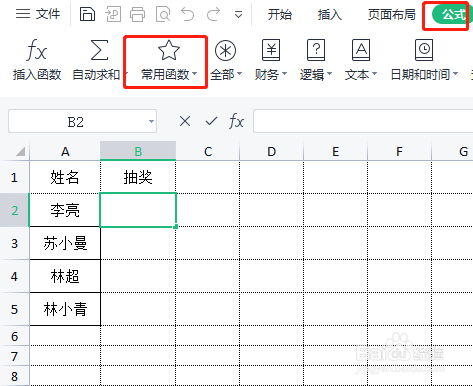Screen dimensions: 473x386
Task: Select row 8 header
Action: pyautogui.click(x=14, y=376)
